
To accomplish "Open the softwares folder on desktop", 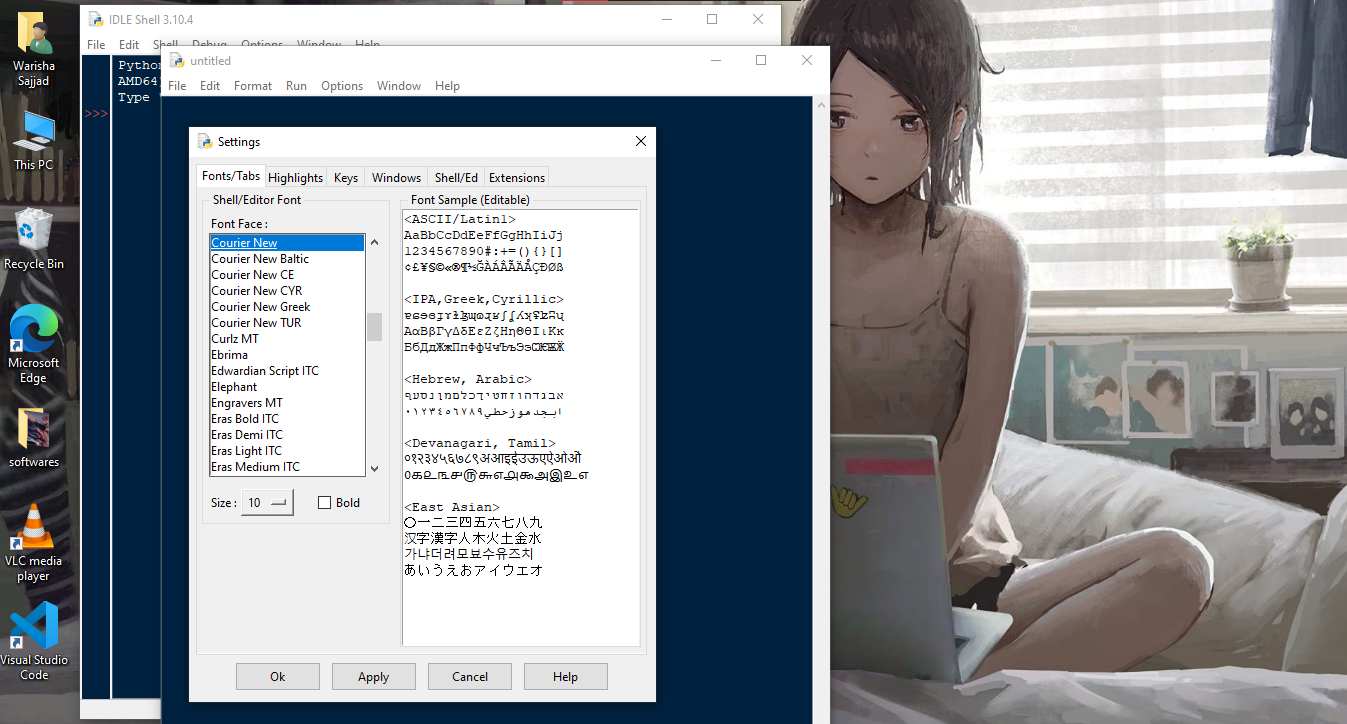I will (x=34, y=438).
